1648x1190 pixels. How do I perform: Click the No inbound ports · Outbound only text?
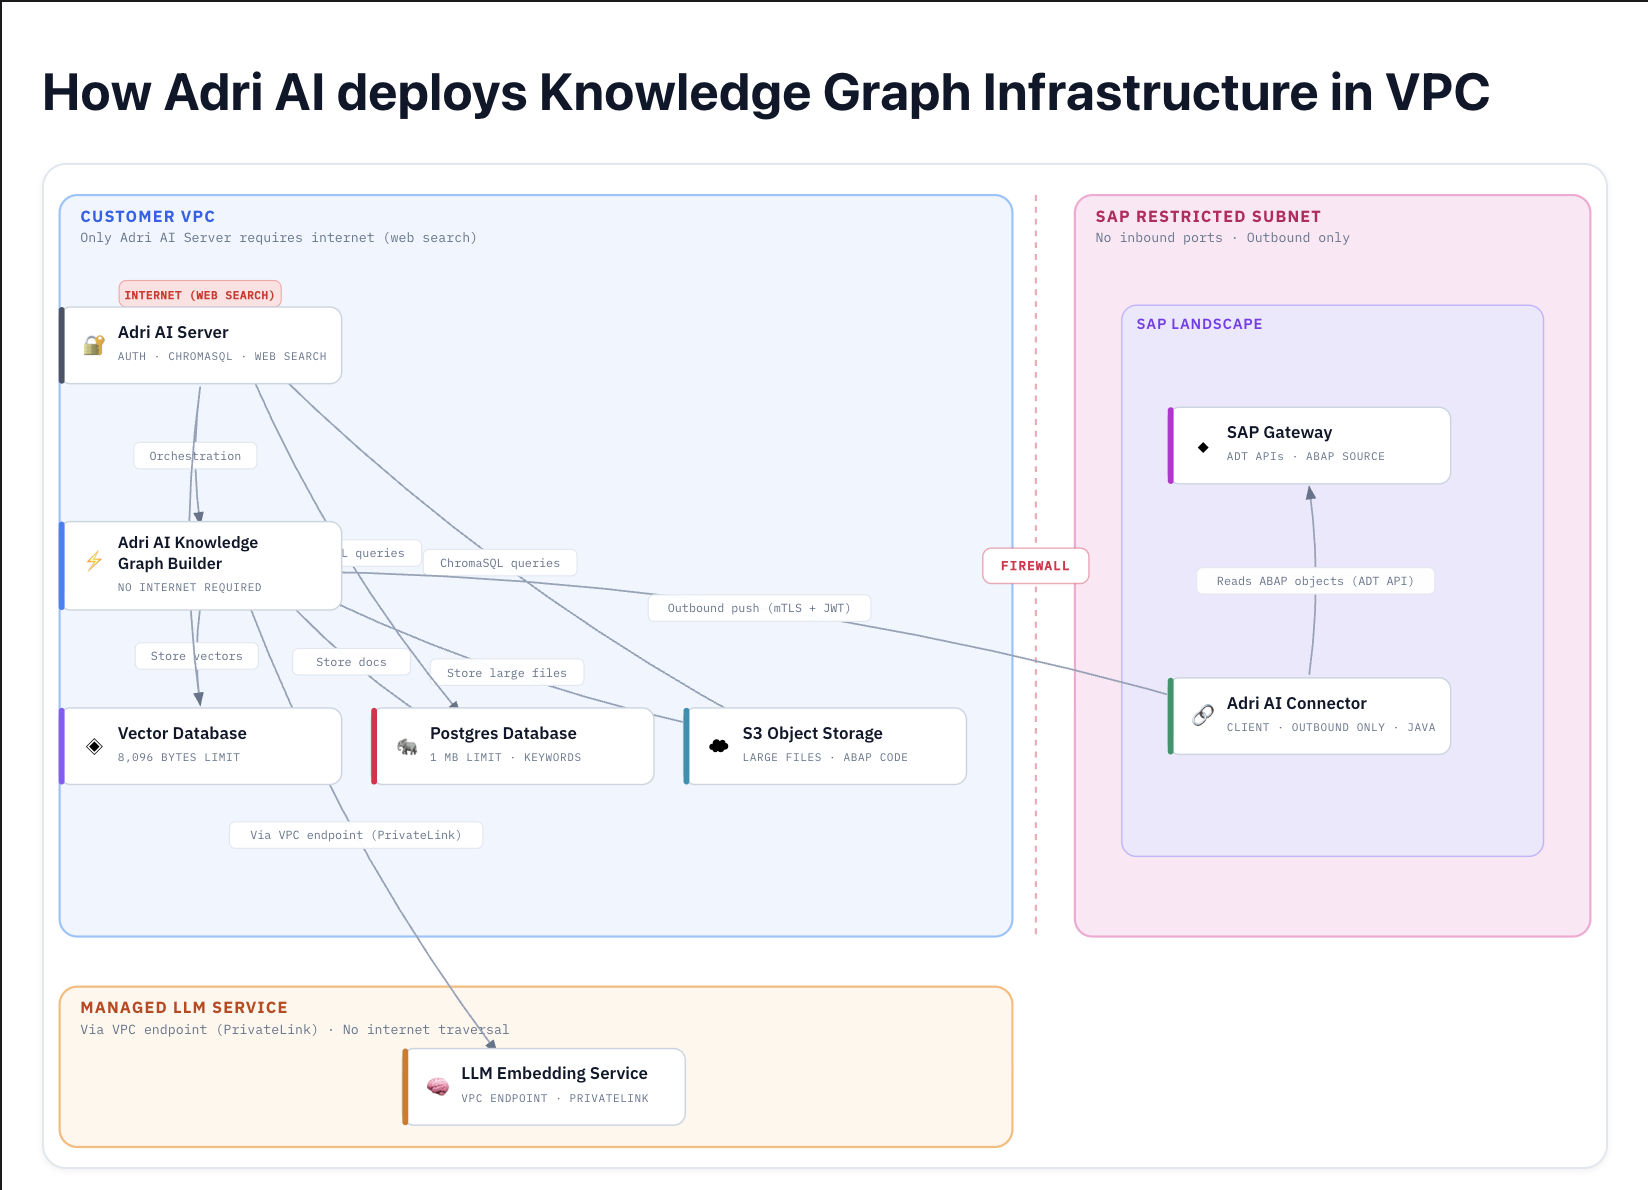(x=1222, y=238)
